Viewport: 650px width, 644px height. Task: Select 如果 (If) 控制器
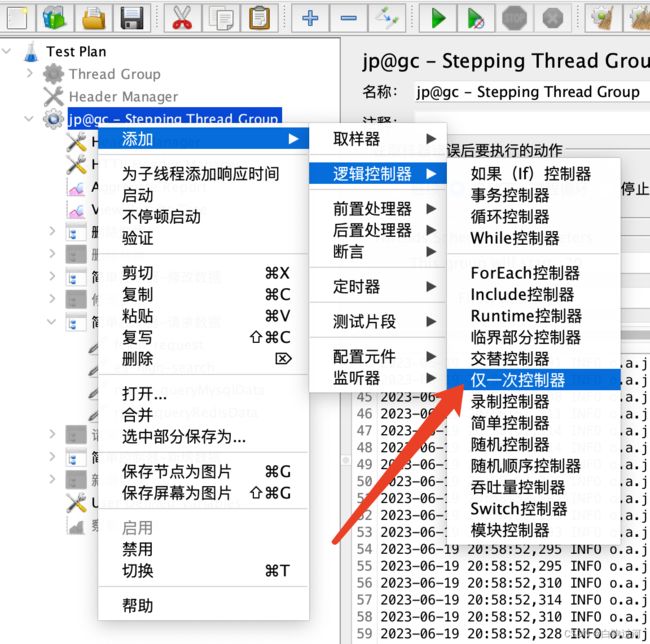point(534,174)
